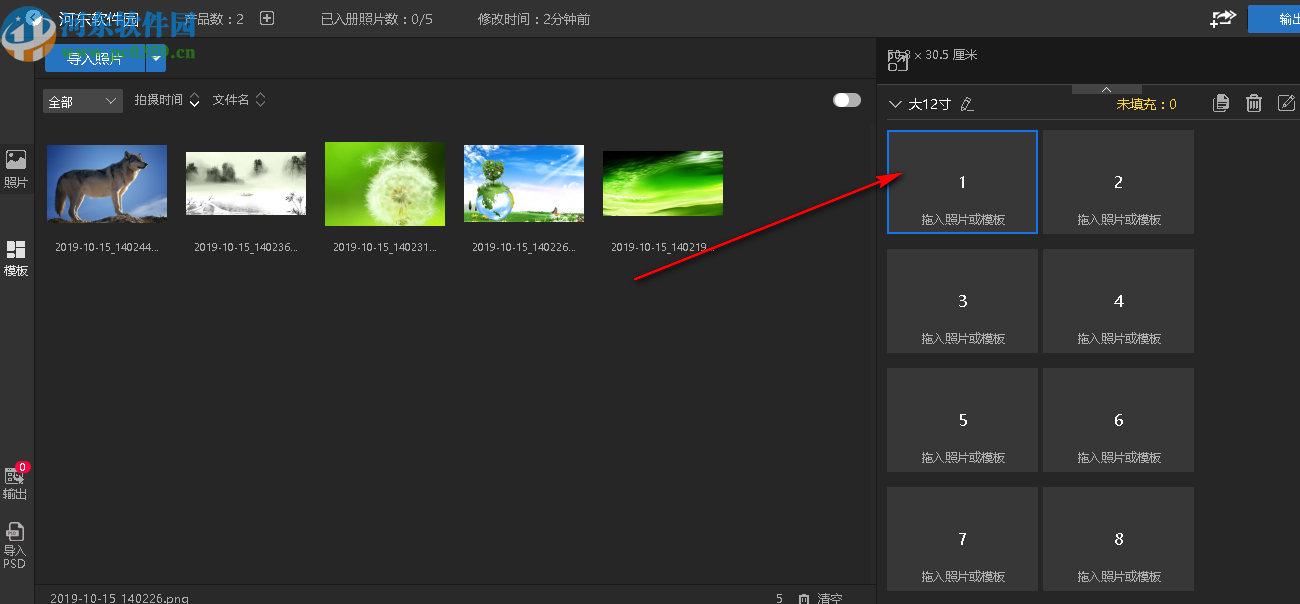This screenshot has height=604, width=1300.
Task: Click 导入PSD sidebar icon
Action: coord(15,545)
